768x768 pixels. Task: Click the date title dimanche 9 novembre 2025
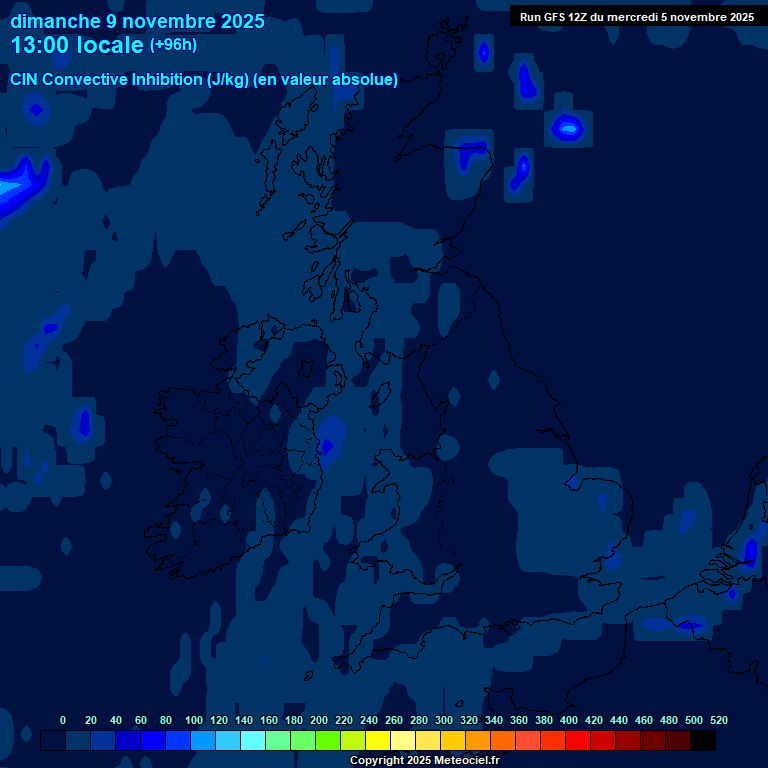(x=137, y=21)
